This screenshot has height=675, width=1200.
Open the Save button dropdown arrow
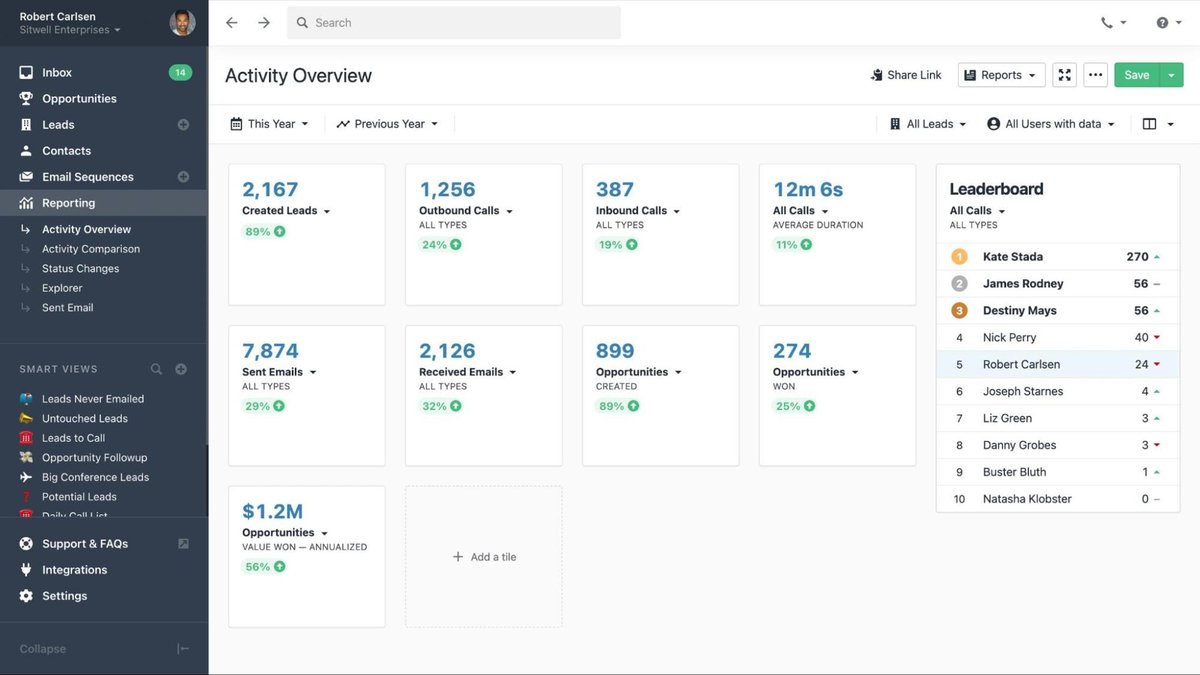[x=1172, y=75]
